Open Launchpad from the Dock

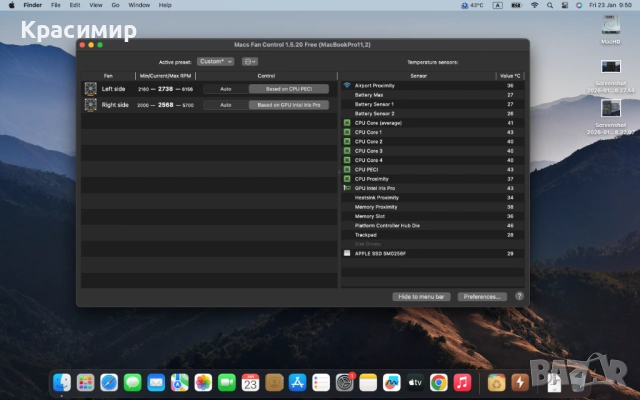(85, 383)
